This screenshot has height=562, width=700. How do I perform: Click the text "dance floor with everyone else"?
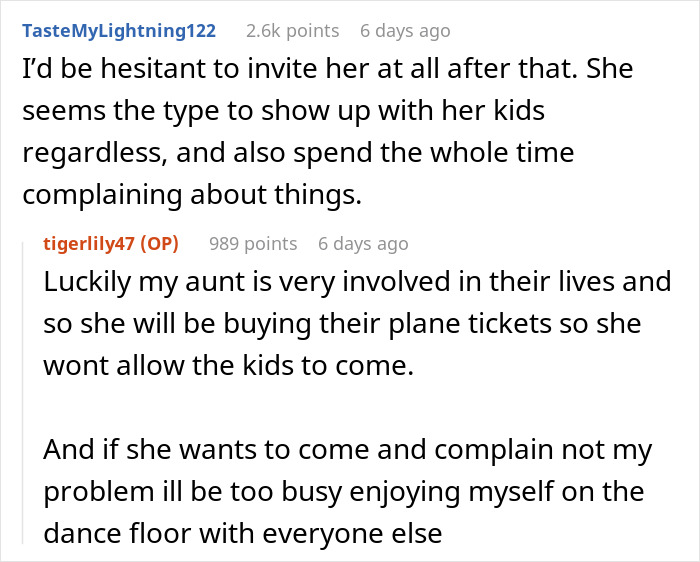[243, 533]
